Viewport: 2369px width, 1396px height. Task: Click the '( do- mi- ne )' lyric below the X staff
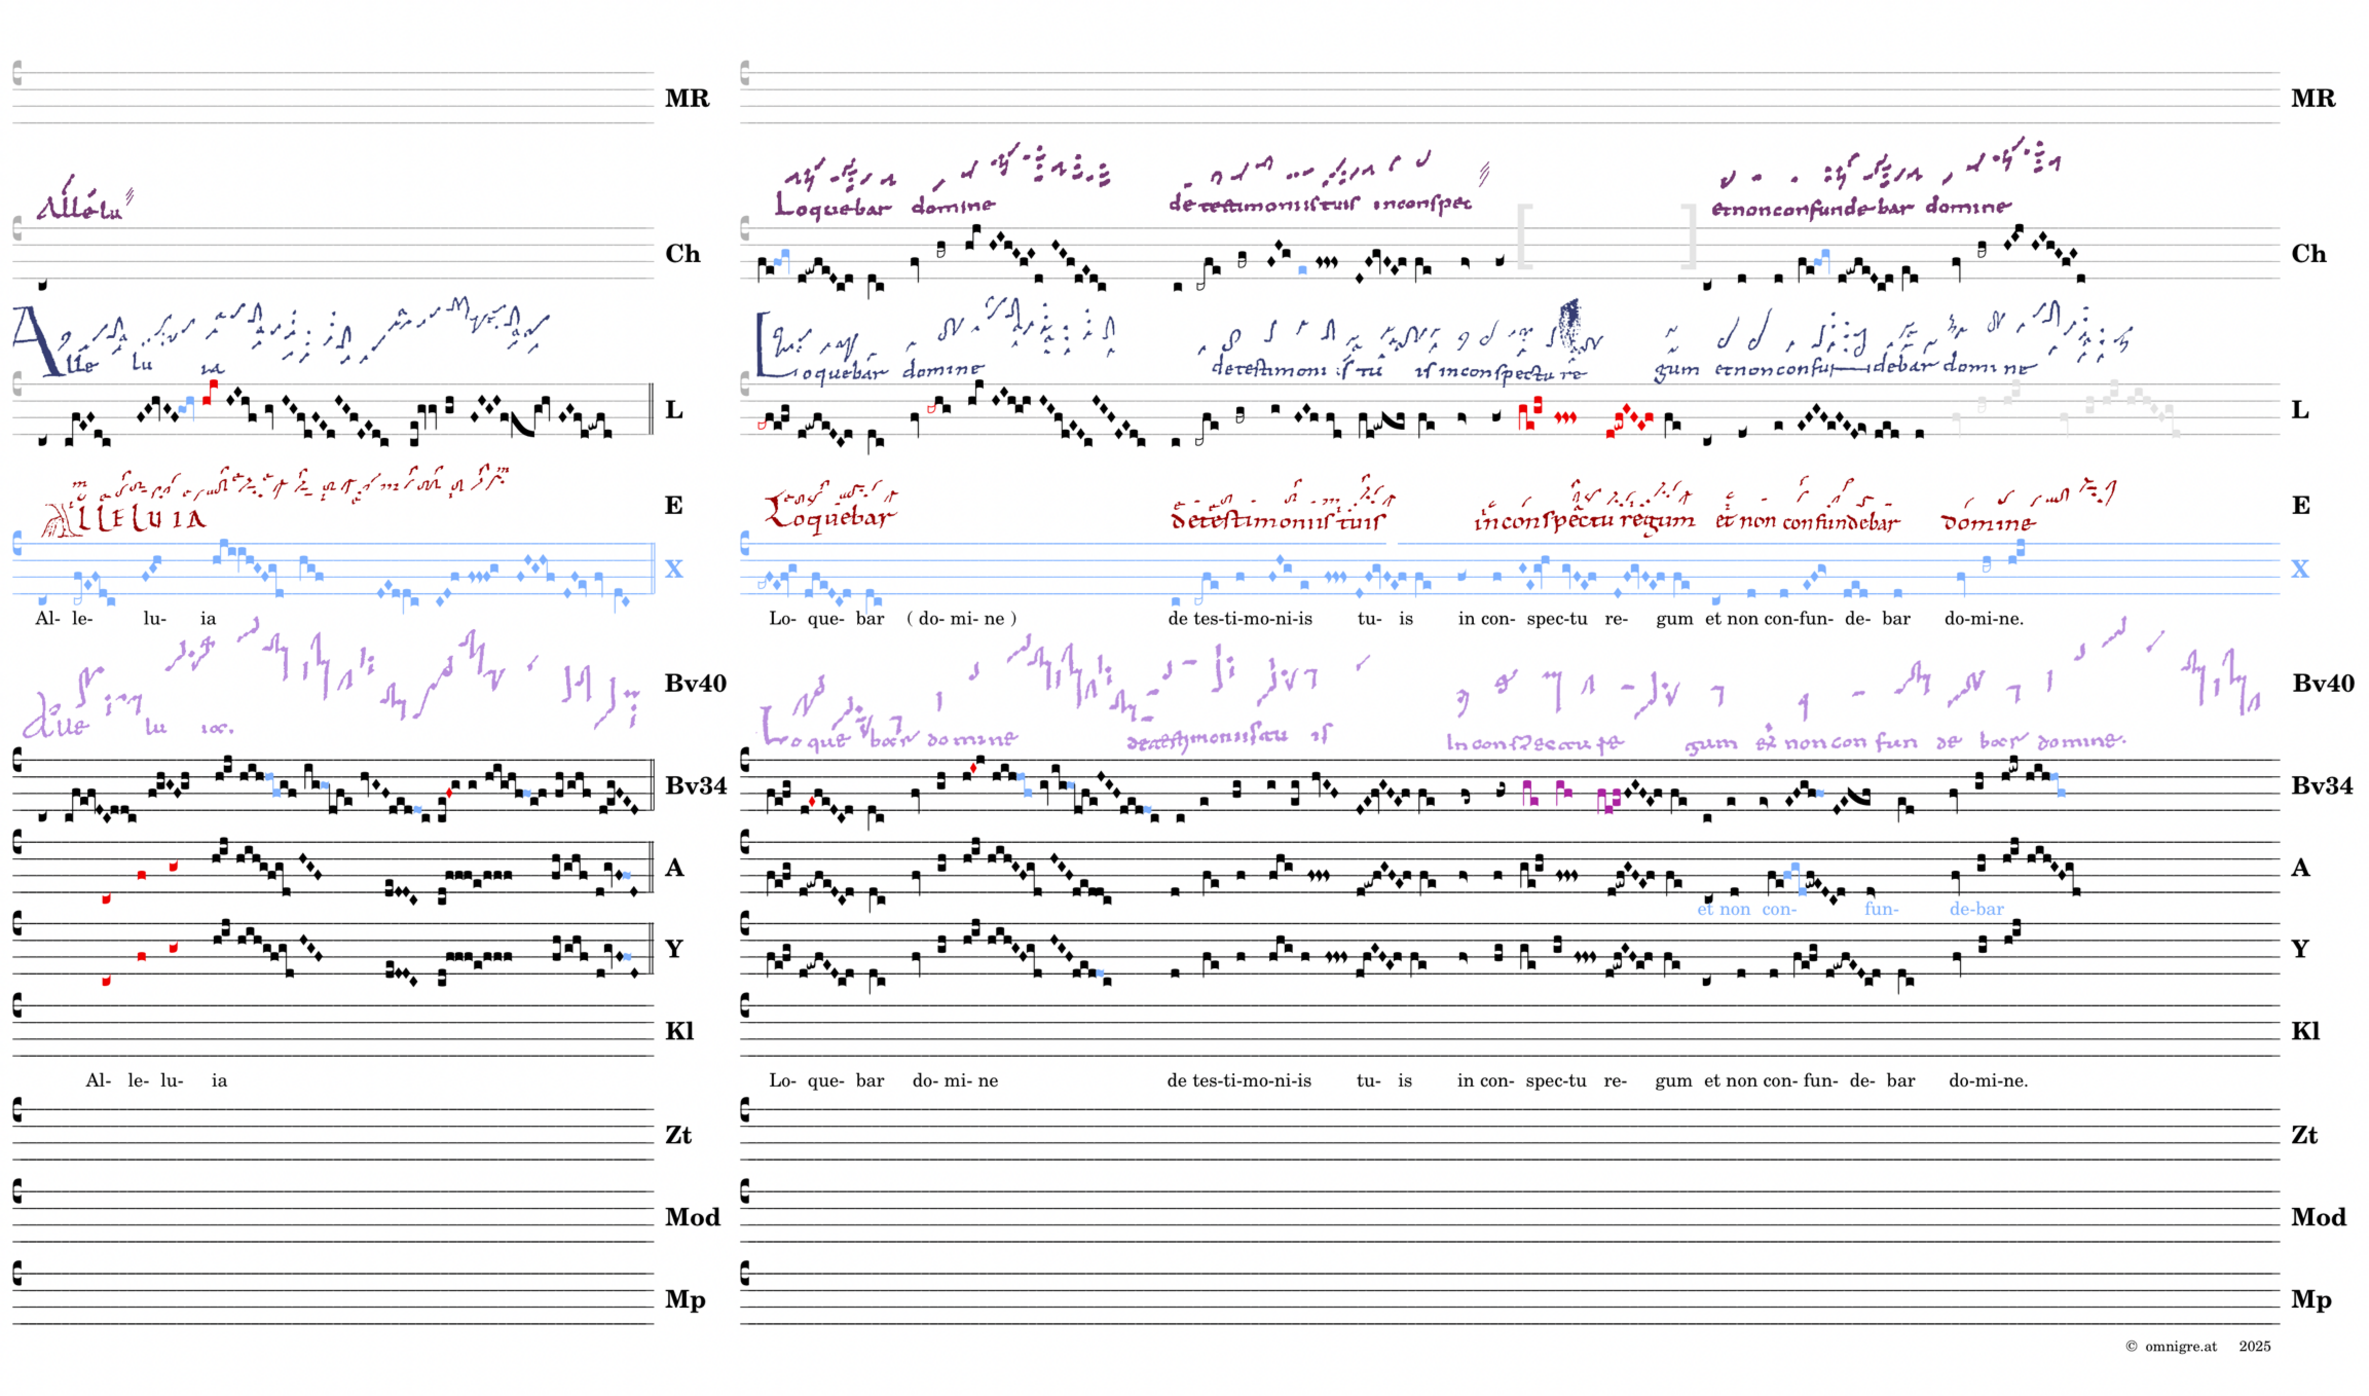[x=961, y=618]
